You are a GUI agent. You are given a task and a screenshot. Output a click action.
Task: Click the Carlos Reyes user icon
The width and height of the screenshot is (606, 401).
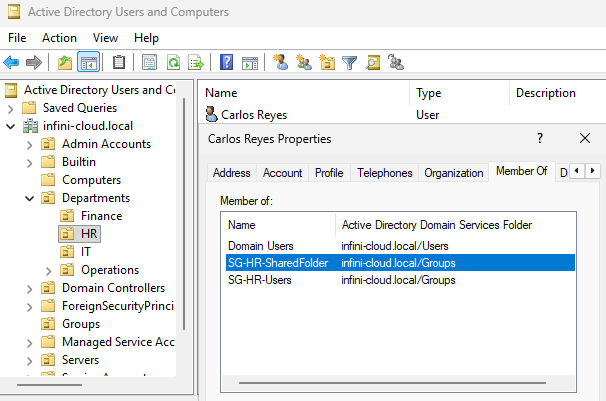211,114
